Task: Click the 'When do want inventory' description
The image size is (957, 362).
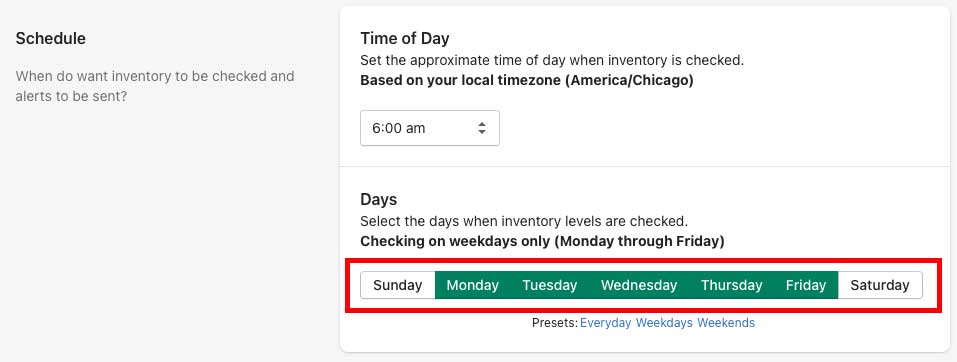Action: point(155,86)
